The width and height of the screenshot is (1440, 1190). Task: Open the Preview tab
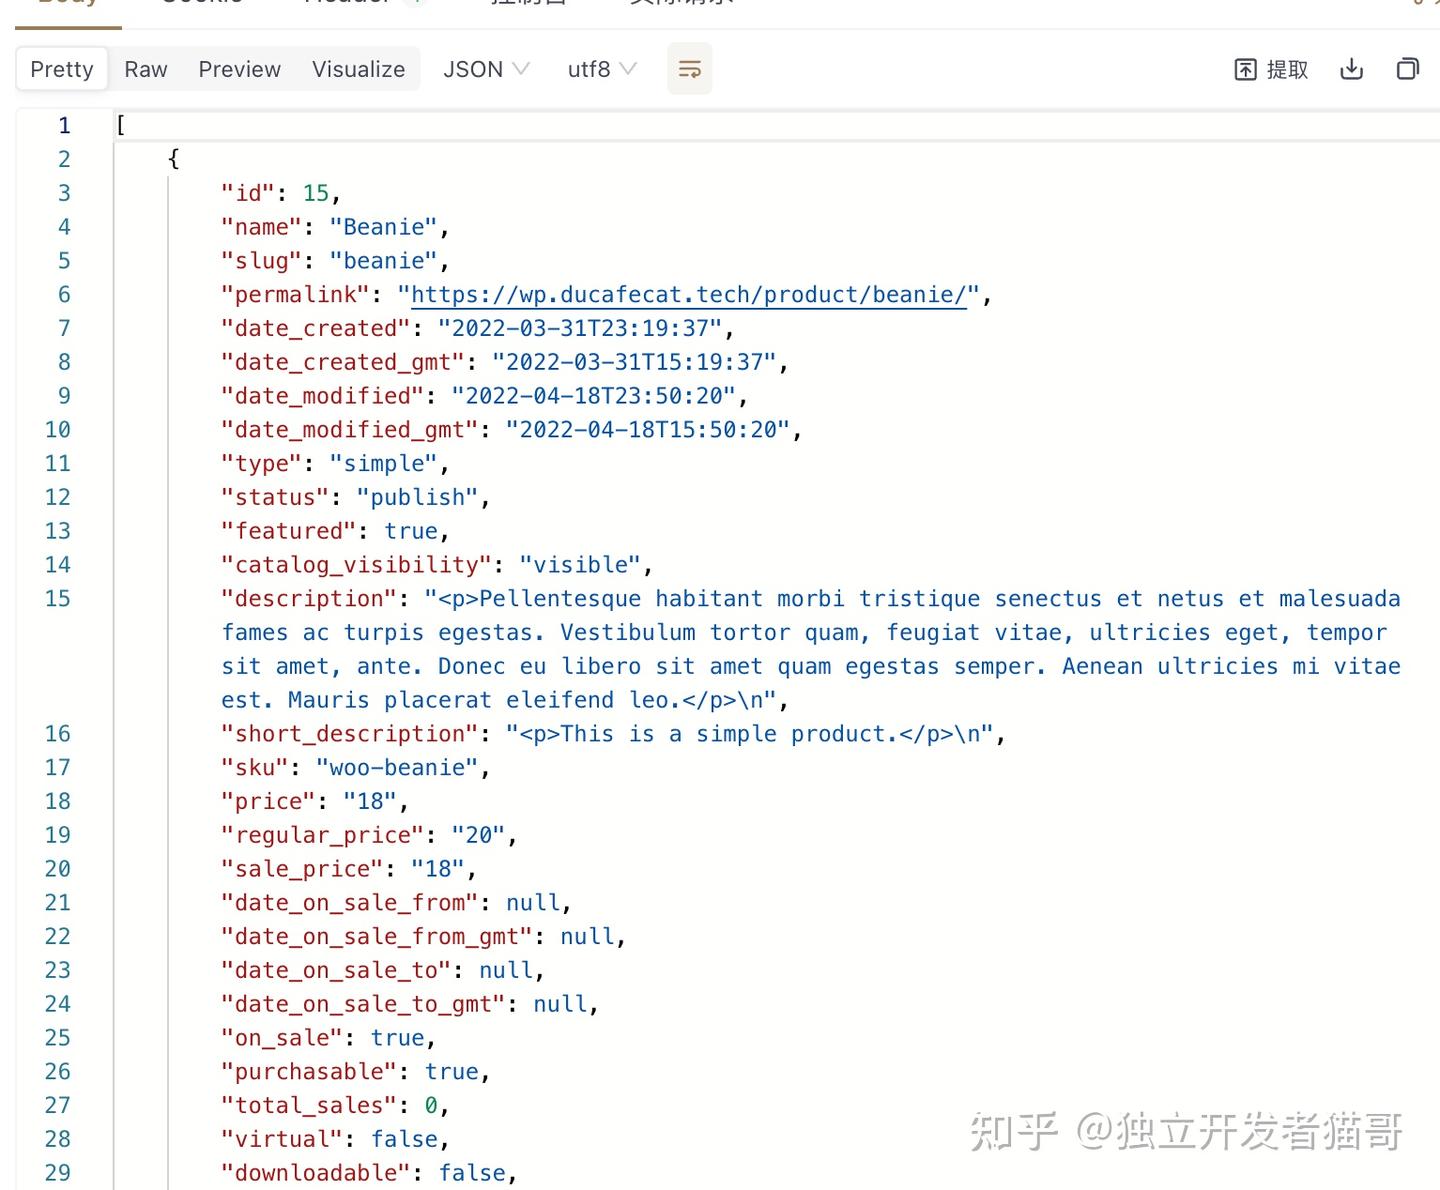(240, 69)
